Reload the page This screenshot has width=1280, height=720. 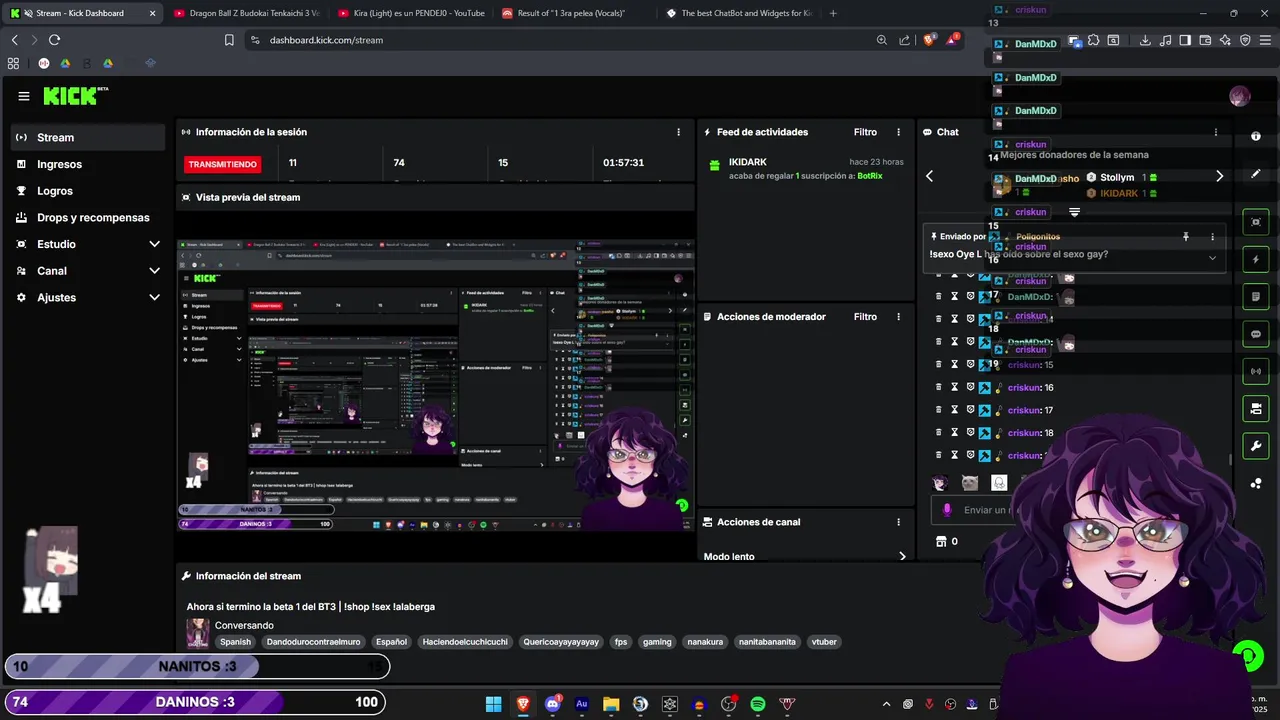tap(54, 40)
